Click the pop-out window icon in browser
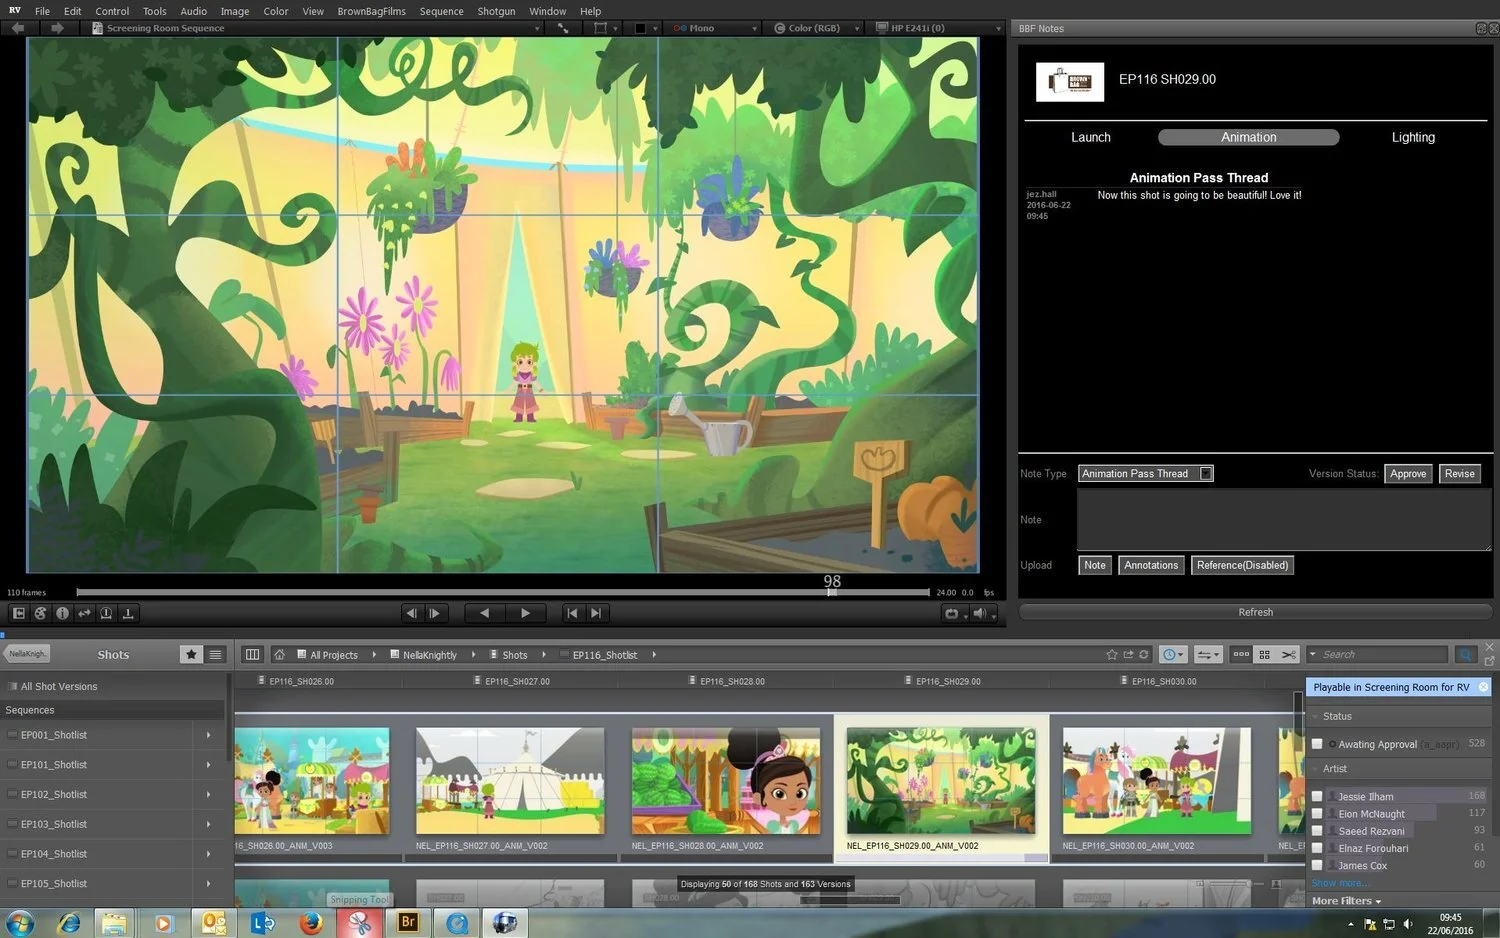Viewport: 1500px width, 938px height. tap(1489, 661)
